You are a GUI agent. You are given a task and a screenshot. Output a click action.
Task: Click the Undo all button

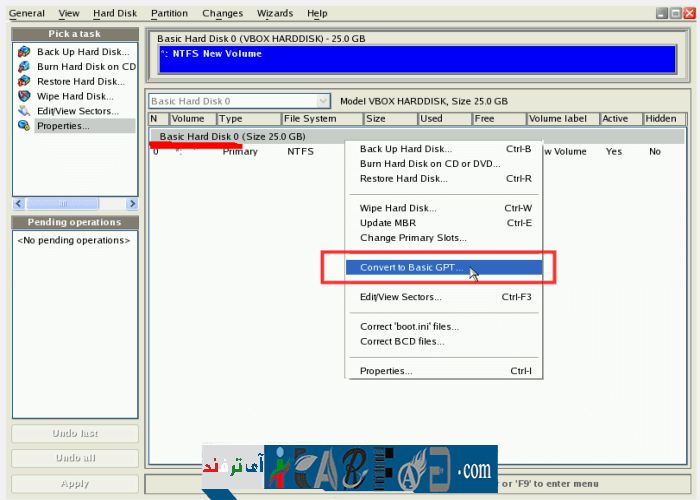[75, 458]
